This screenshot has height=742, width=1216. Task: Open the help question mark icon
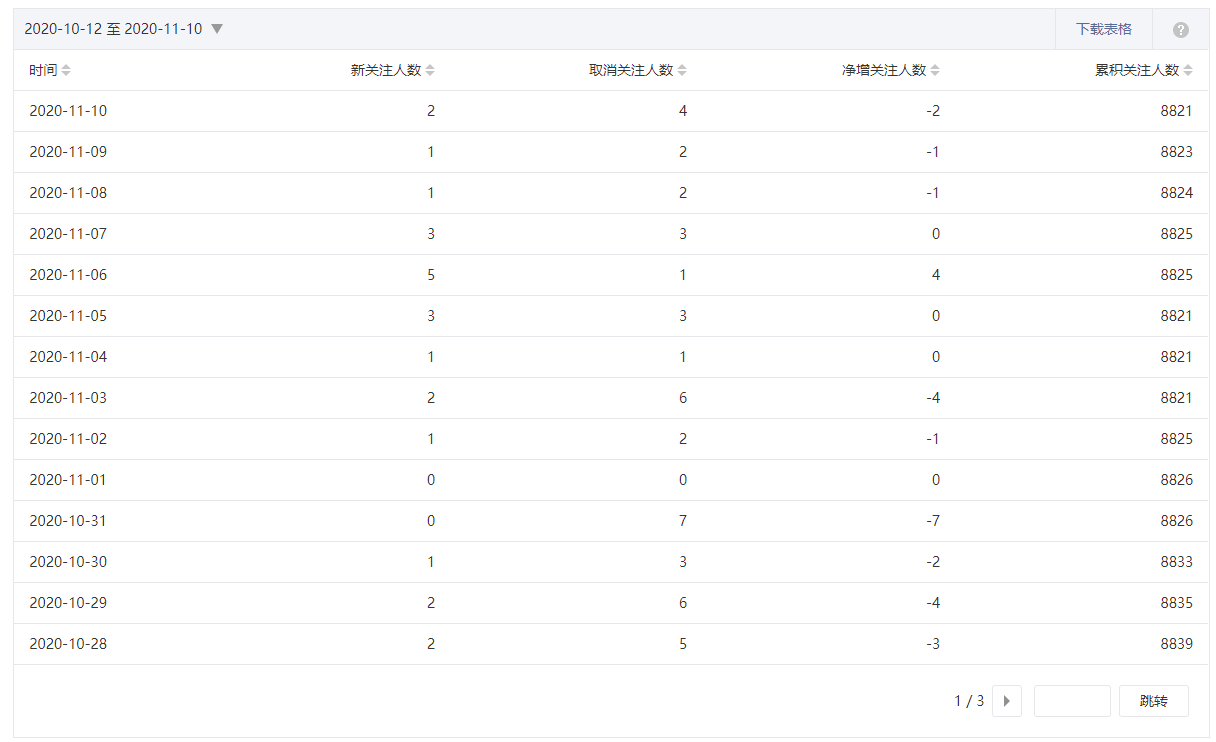1181,30
